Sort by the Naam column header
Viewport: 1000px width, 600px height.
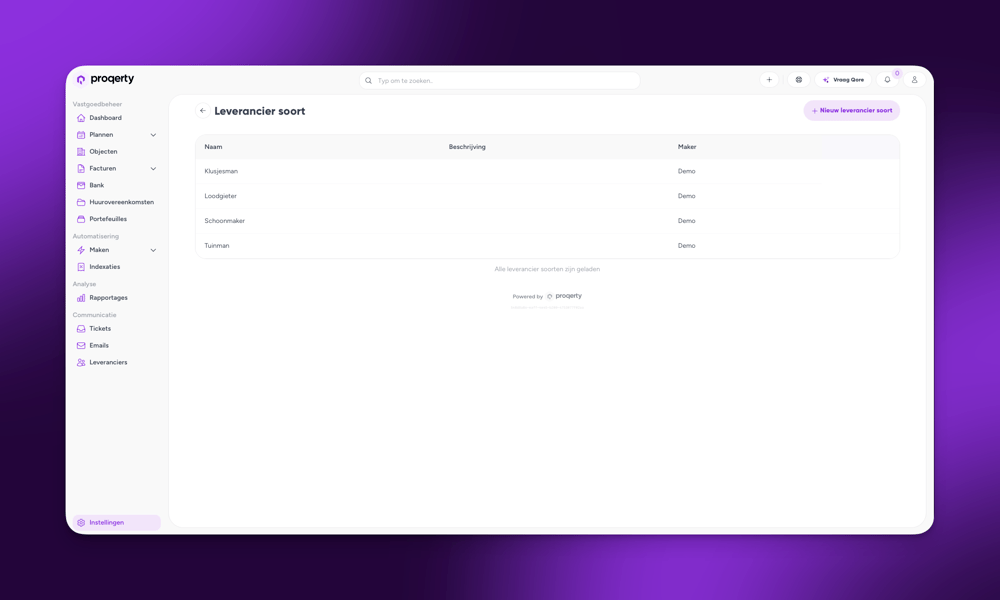tap(213, 147)
